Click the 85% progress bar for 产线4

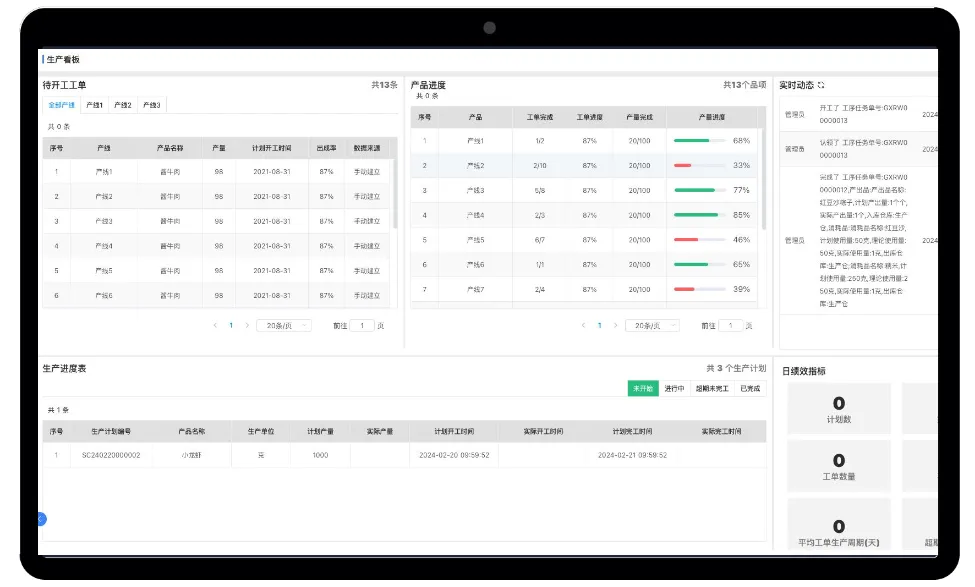pyautogui.click(x=700, y=215)
